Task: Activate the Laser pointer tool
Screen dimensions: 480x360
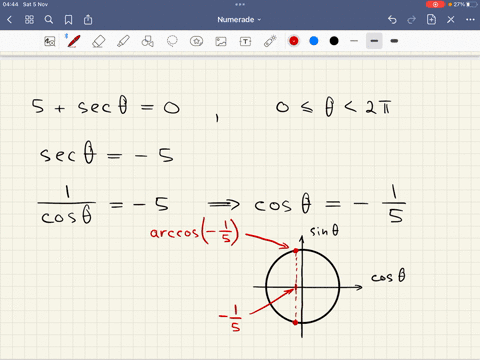Action: click(x=270, y=41)
